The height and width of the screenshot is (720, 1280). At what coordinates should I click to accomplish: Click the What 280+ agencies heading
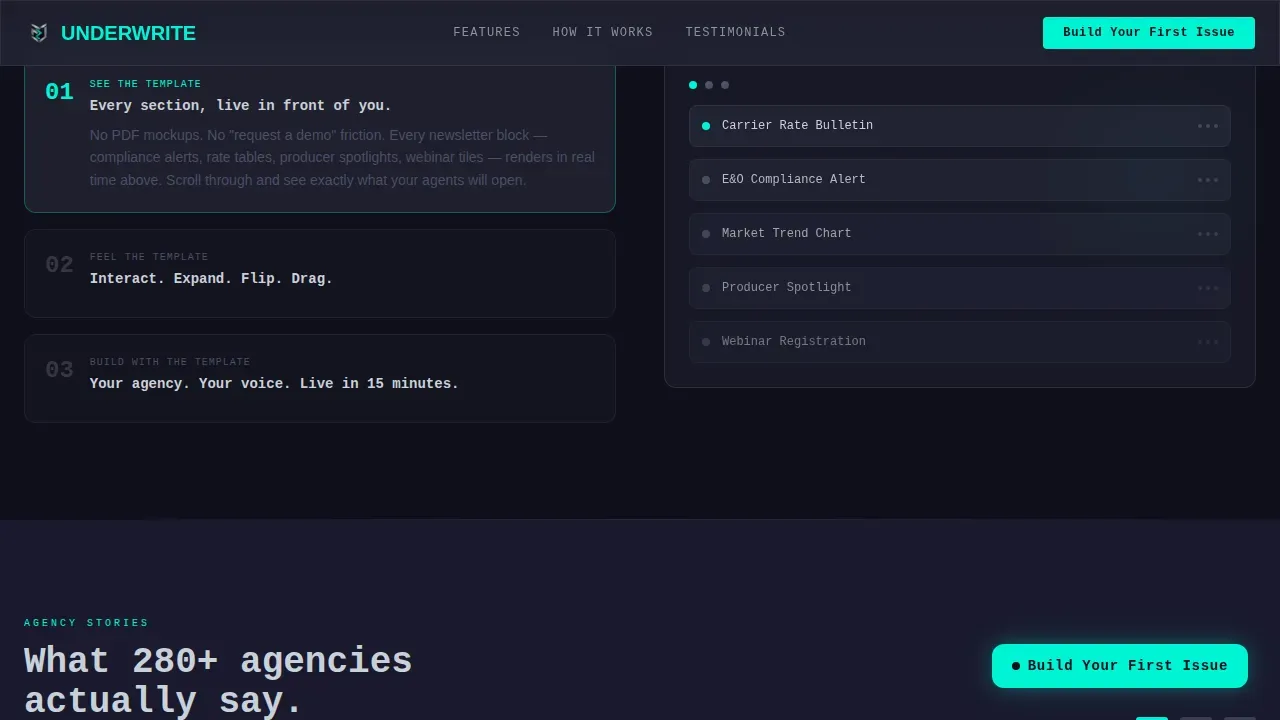(x=218, y=680)
